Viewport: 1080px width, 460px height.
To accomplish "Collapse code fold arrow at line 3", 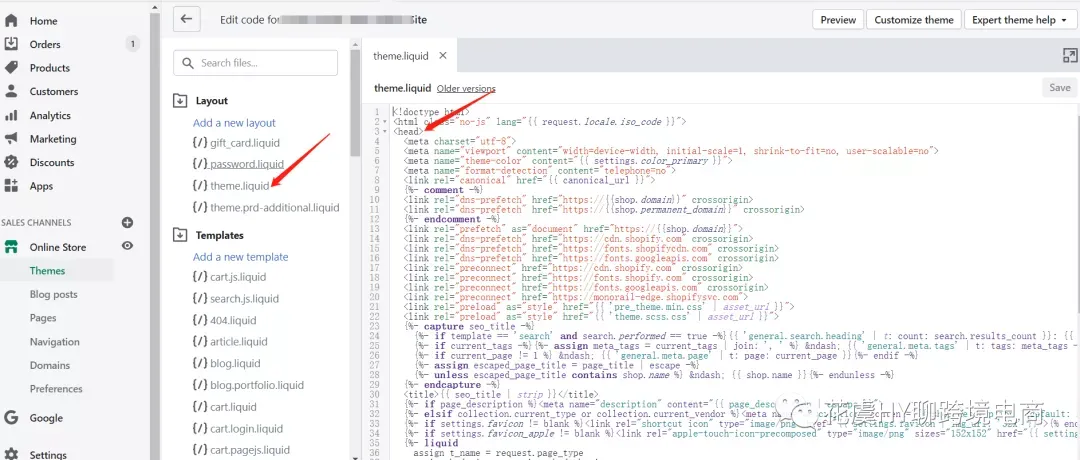I will click(x=385, y=131).
